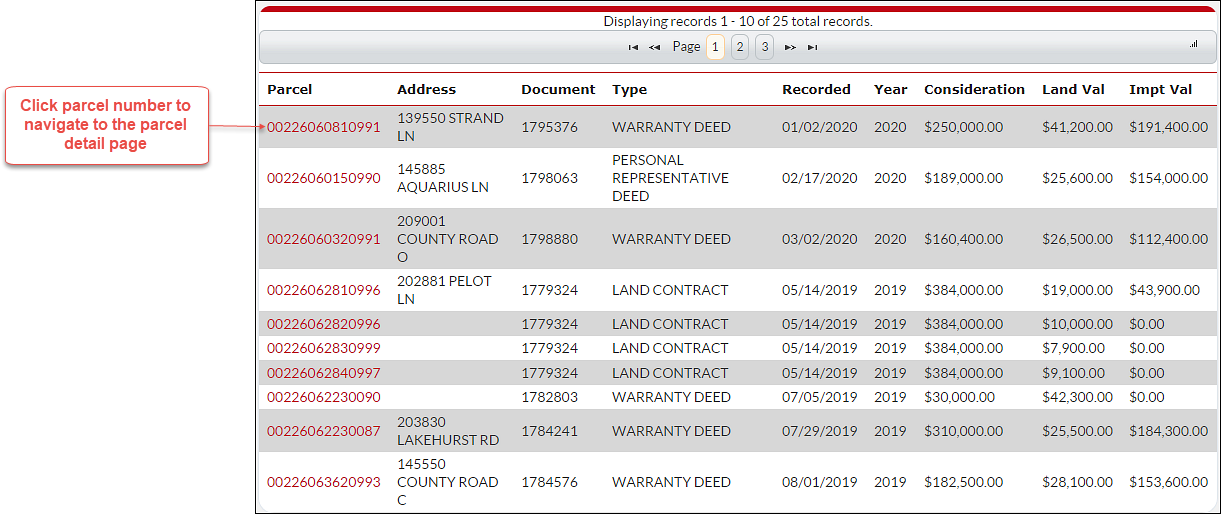The width and height of the screenshot is (1221, 514).
Task: Click document number 1784576
Action: tap(549, 482)
